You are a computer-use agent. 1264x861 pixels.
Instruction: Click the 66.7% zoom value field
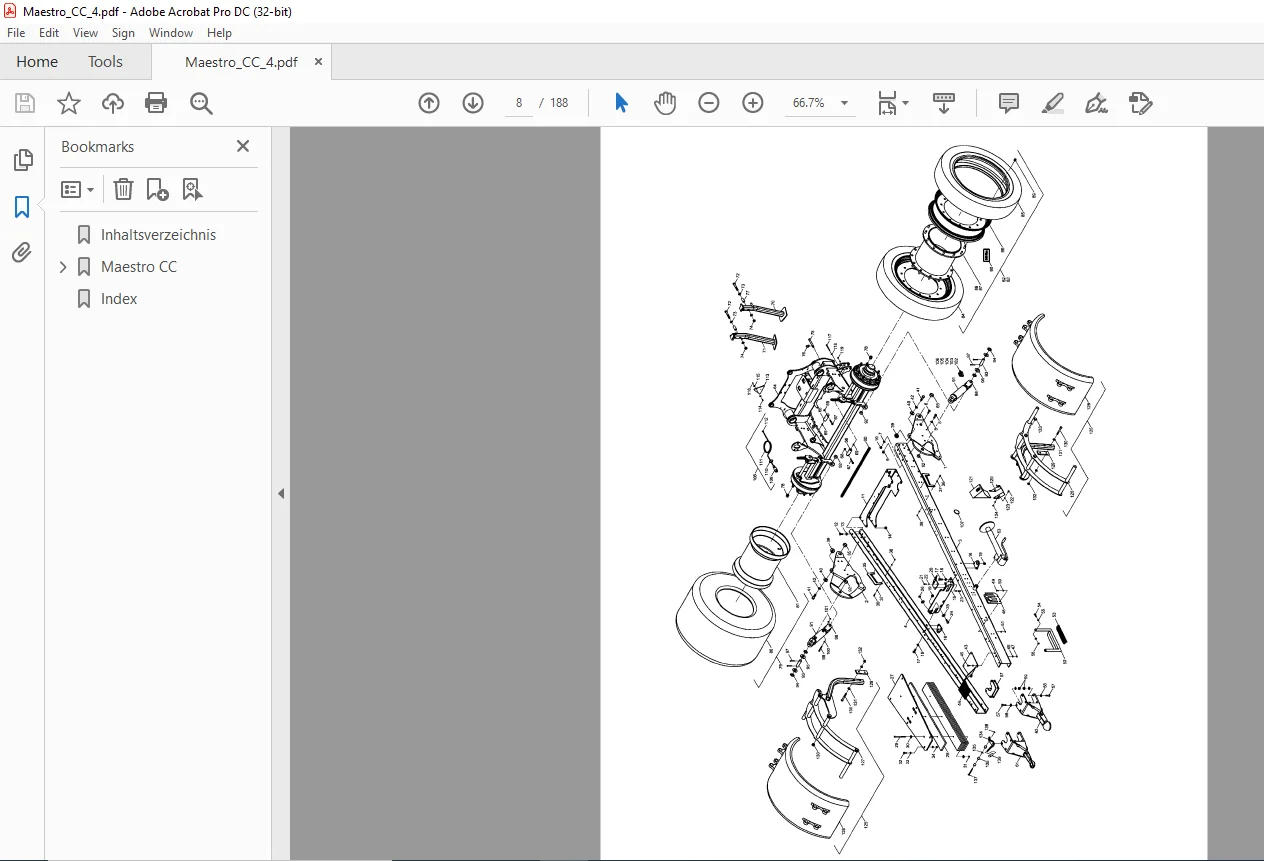[x=808, y=103]
